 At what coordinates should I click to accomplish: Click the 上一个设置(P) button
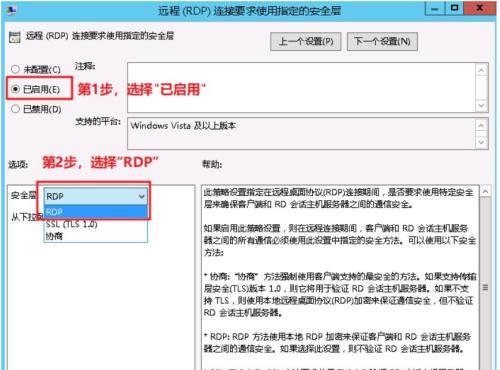point(306,41)
